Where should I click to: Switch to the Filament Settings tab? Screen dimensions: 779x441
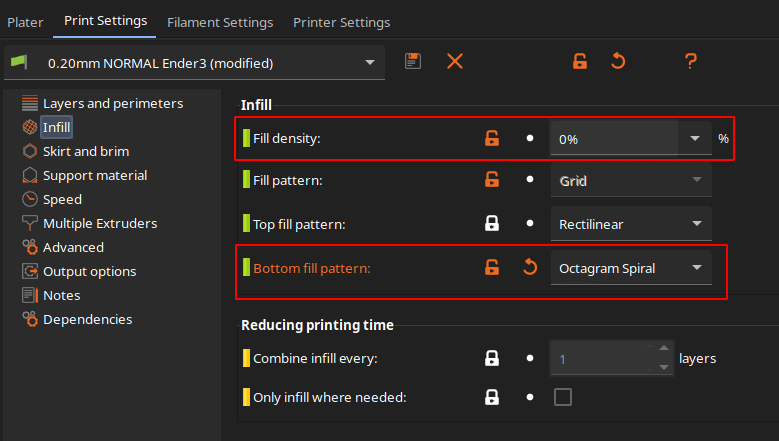click(x=220, y=22)
